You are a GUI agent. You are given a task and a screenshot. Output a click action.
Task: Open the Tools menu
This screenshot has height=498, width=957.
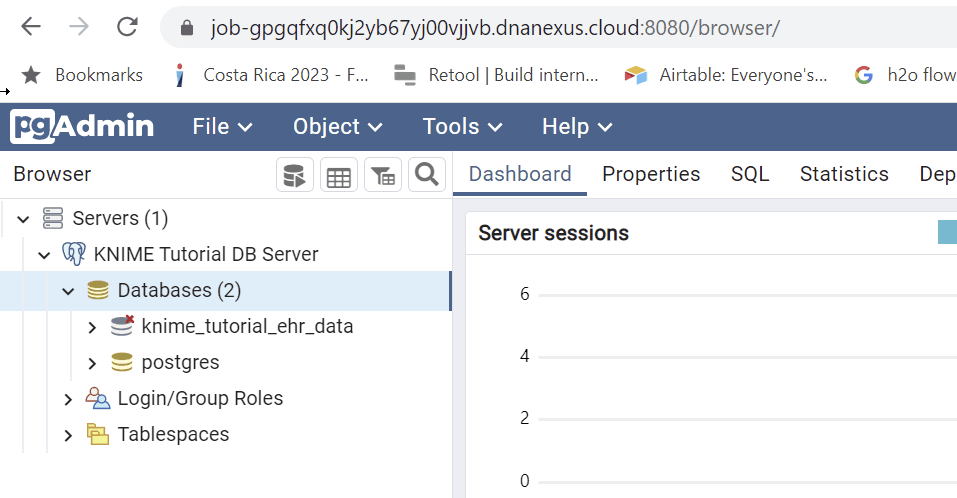(462, 127)
